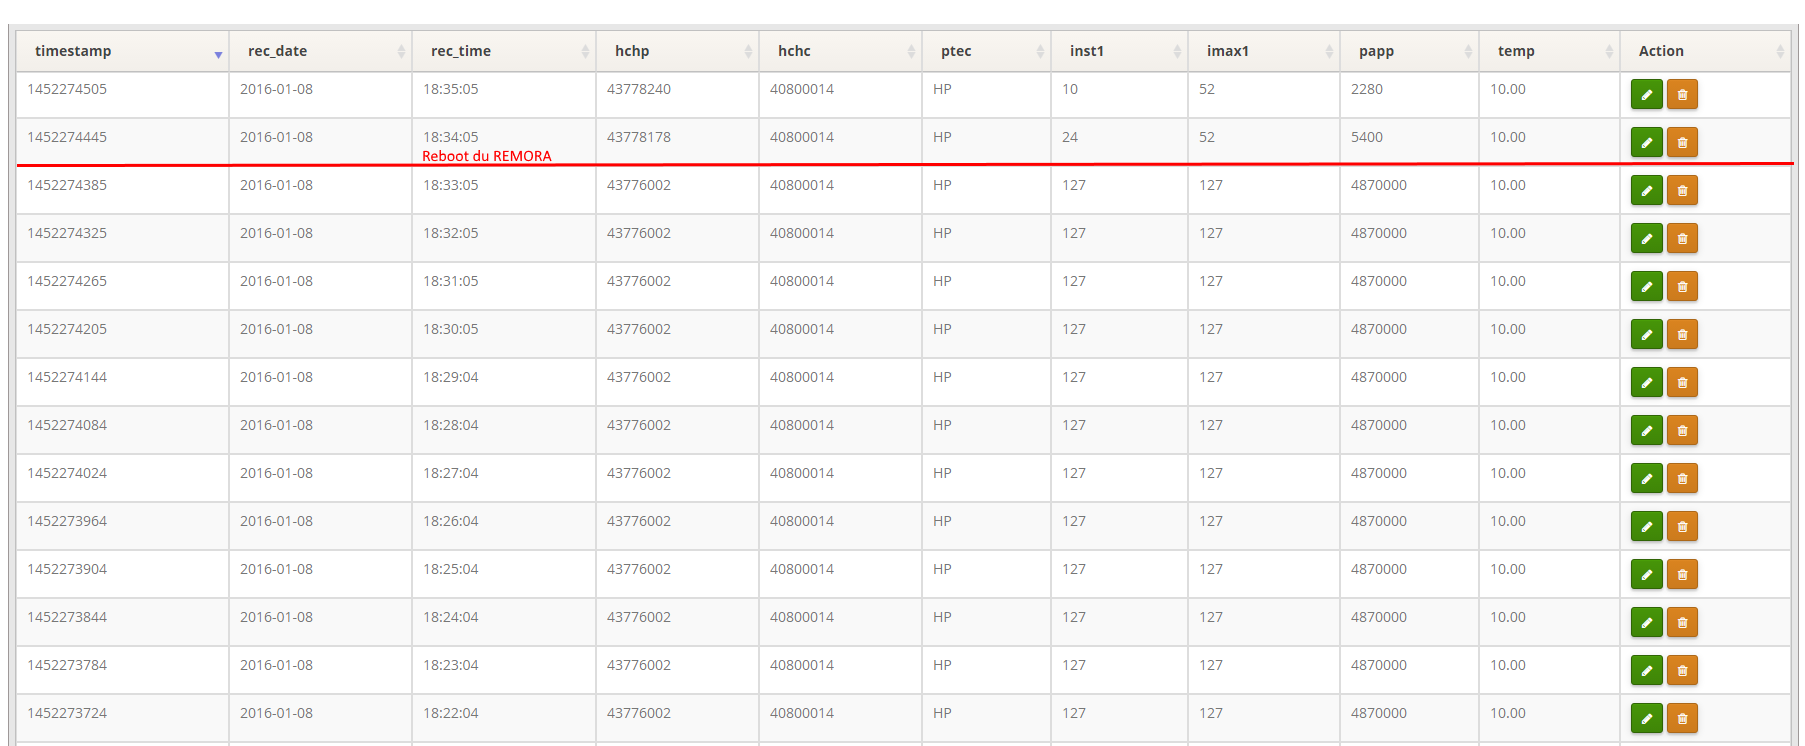
Task: Sort table by timestamp column
Action: (122, 51)
